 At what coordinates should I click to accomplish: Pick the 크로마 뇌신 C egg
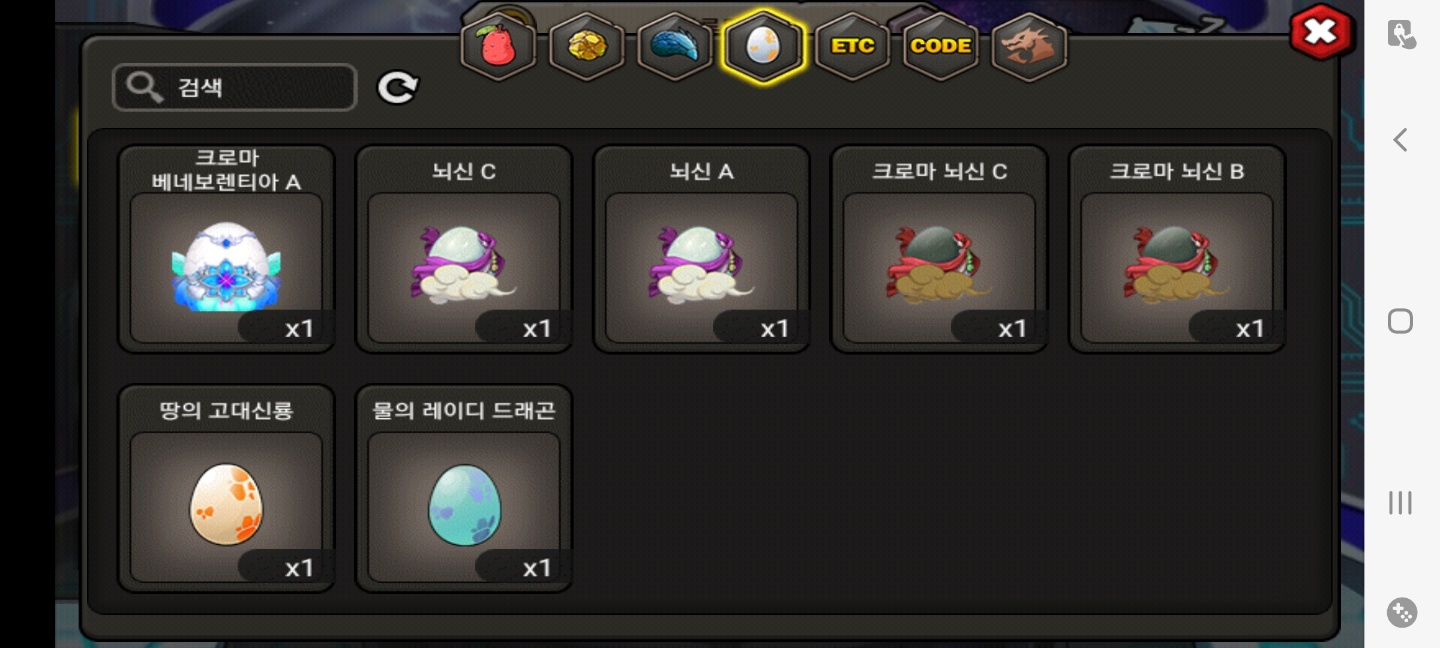tap(939, 249)
